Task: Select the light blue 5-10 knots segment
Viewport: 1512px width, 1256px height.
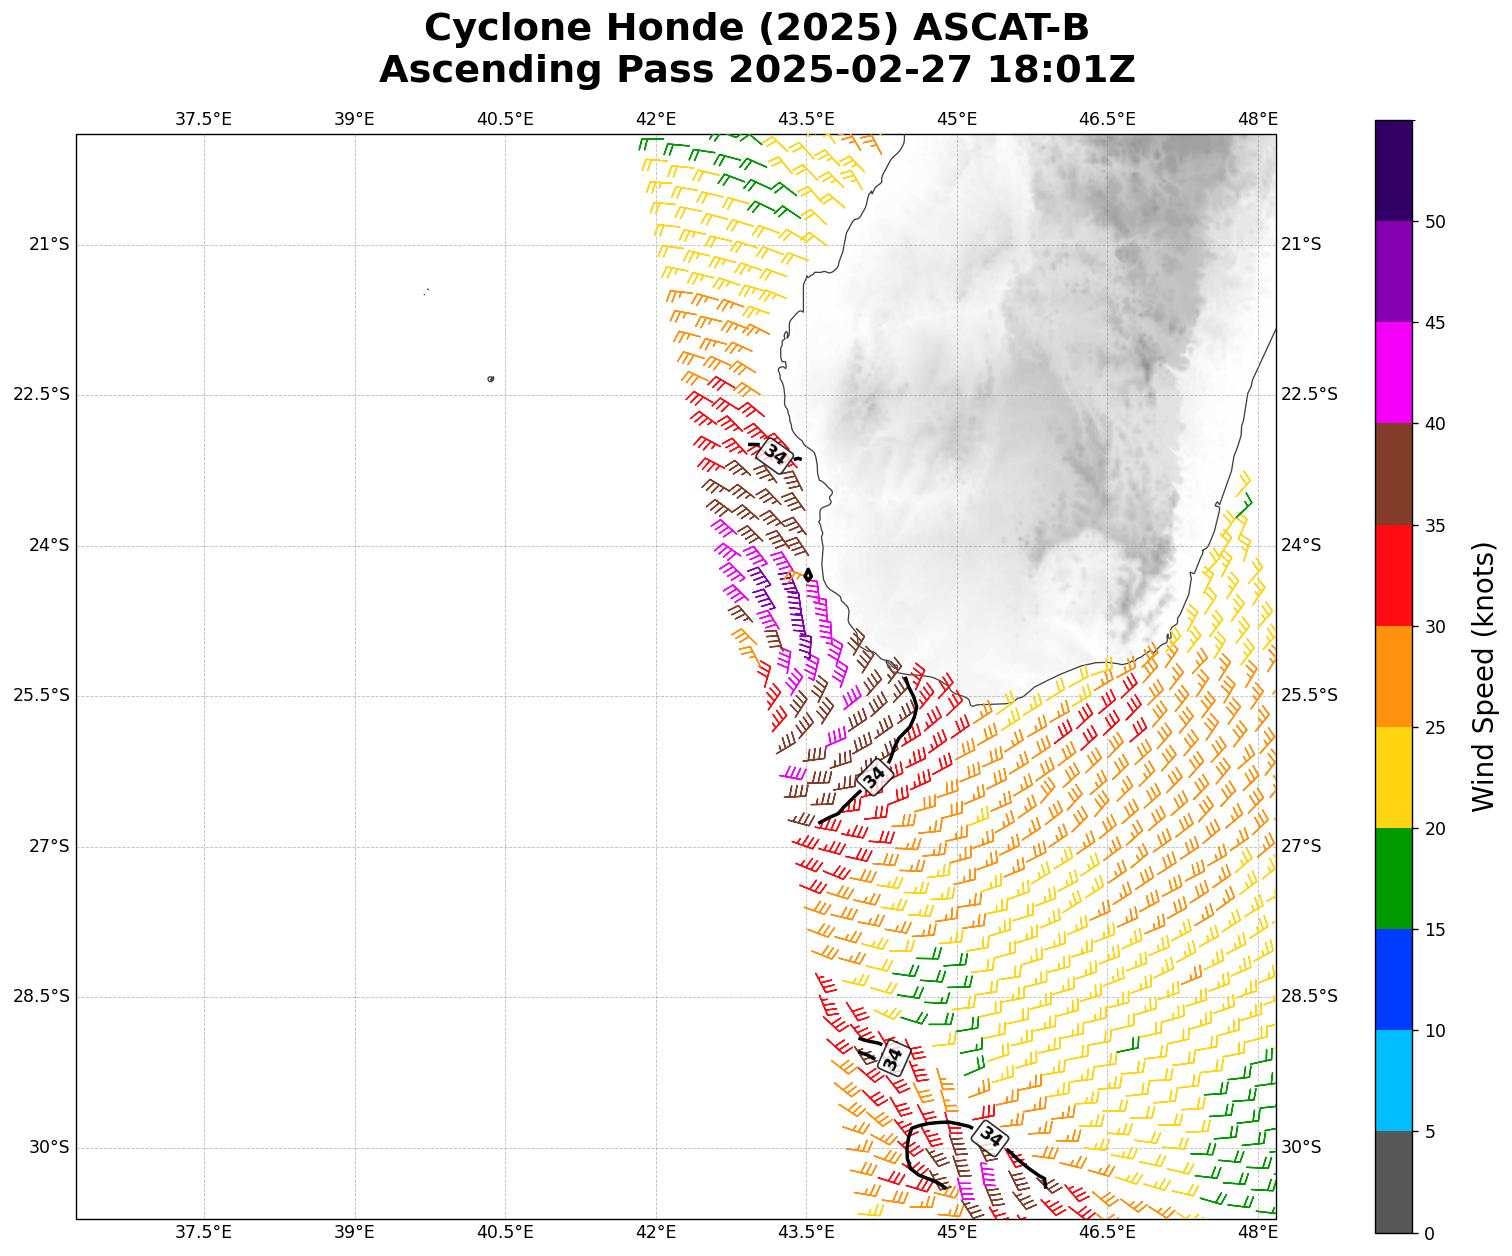Action: [1393, 1080]
